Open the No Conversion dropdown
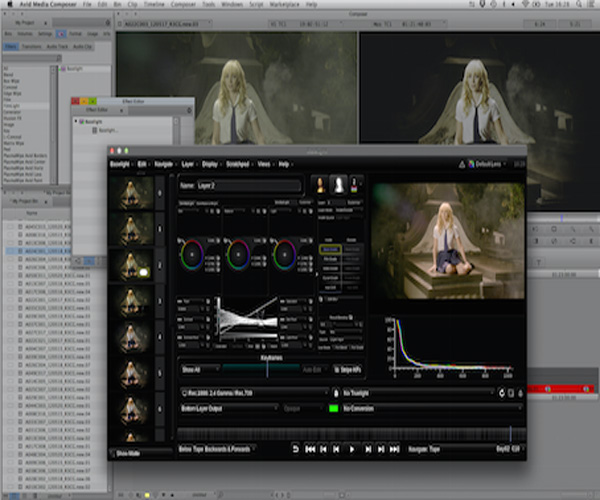600x500 pixels. pyautogui.click(x=432, y=409)
